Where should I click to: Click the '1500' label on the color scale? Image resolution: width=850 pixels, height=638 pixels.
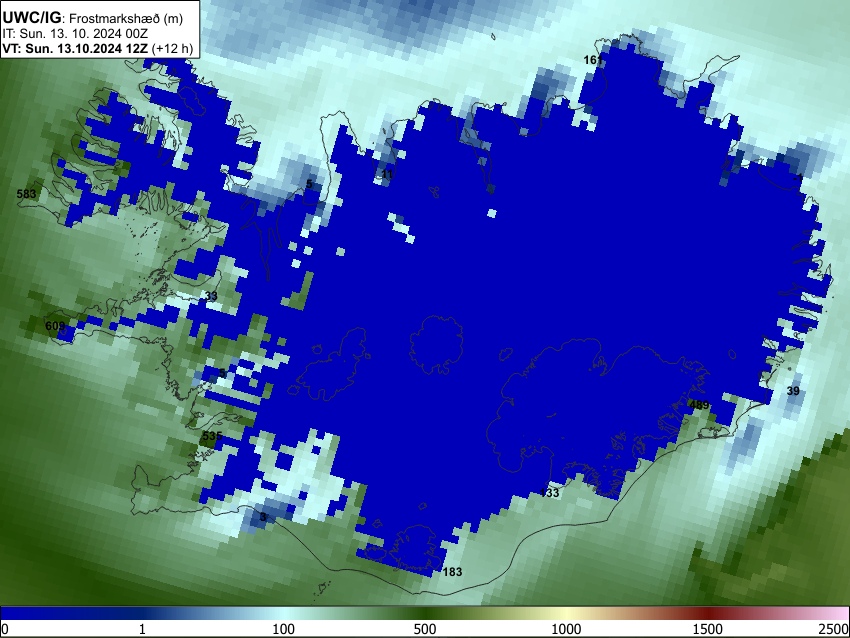708,629
